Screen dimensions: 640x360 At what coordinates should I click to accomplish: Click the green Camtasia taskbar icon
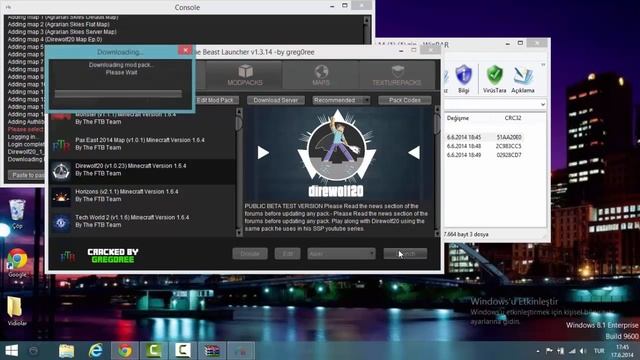click(154, 351)
